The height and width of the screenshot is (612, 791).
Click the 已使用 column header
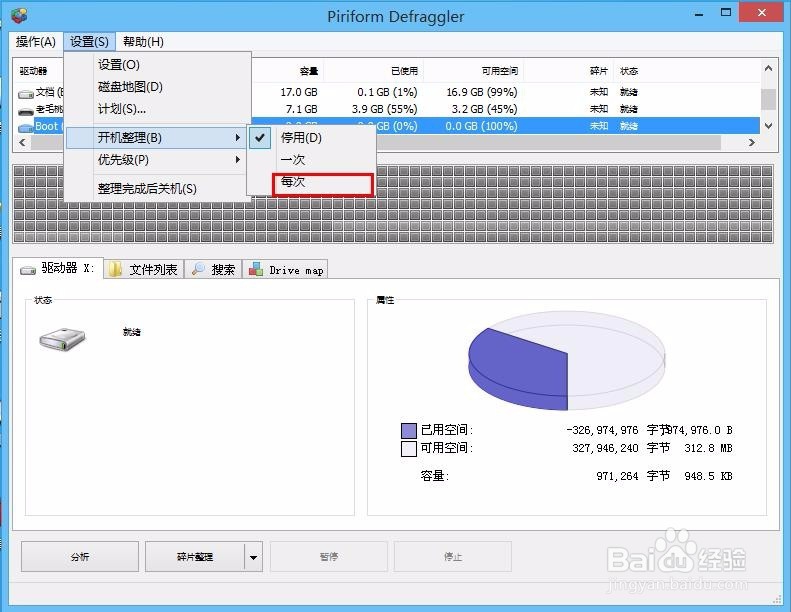click(373, 71)
